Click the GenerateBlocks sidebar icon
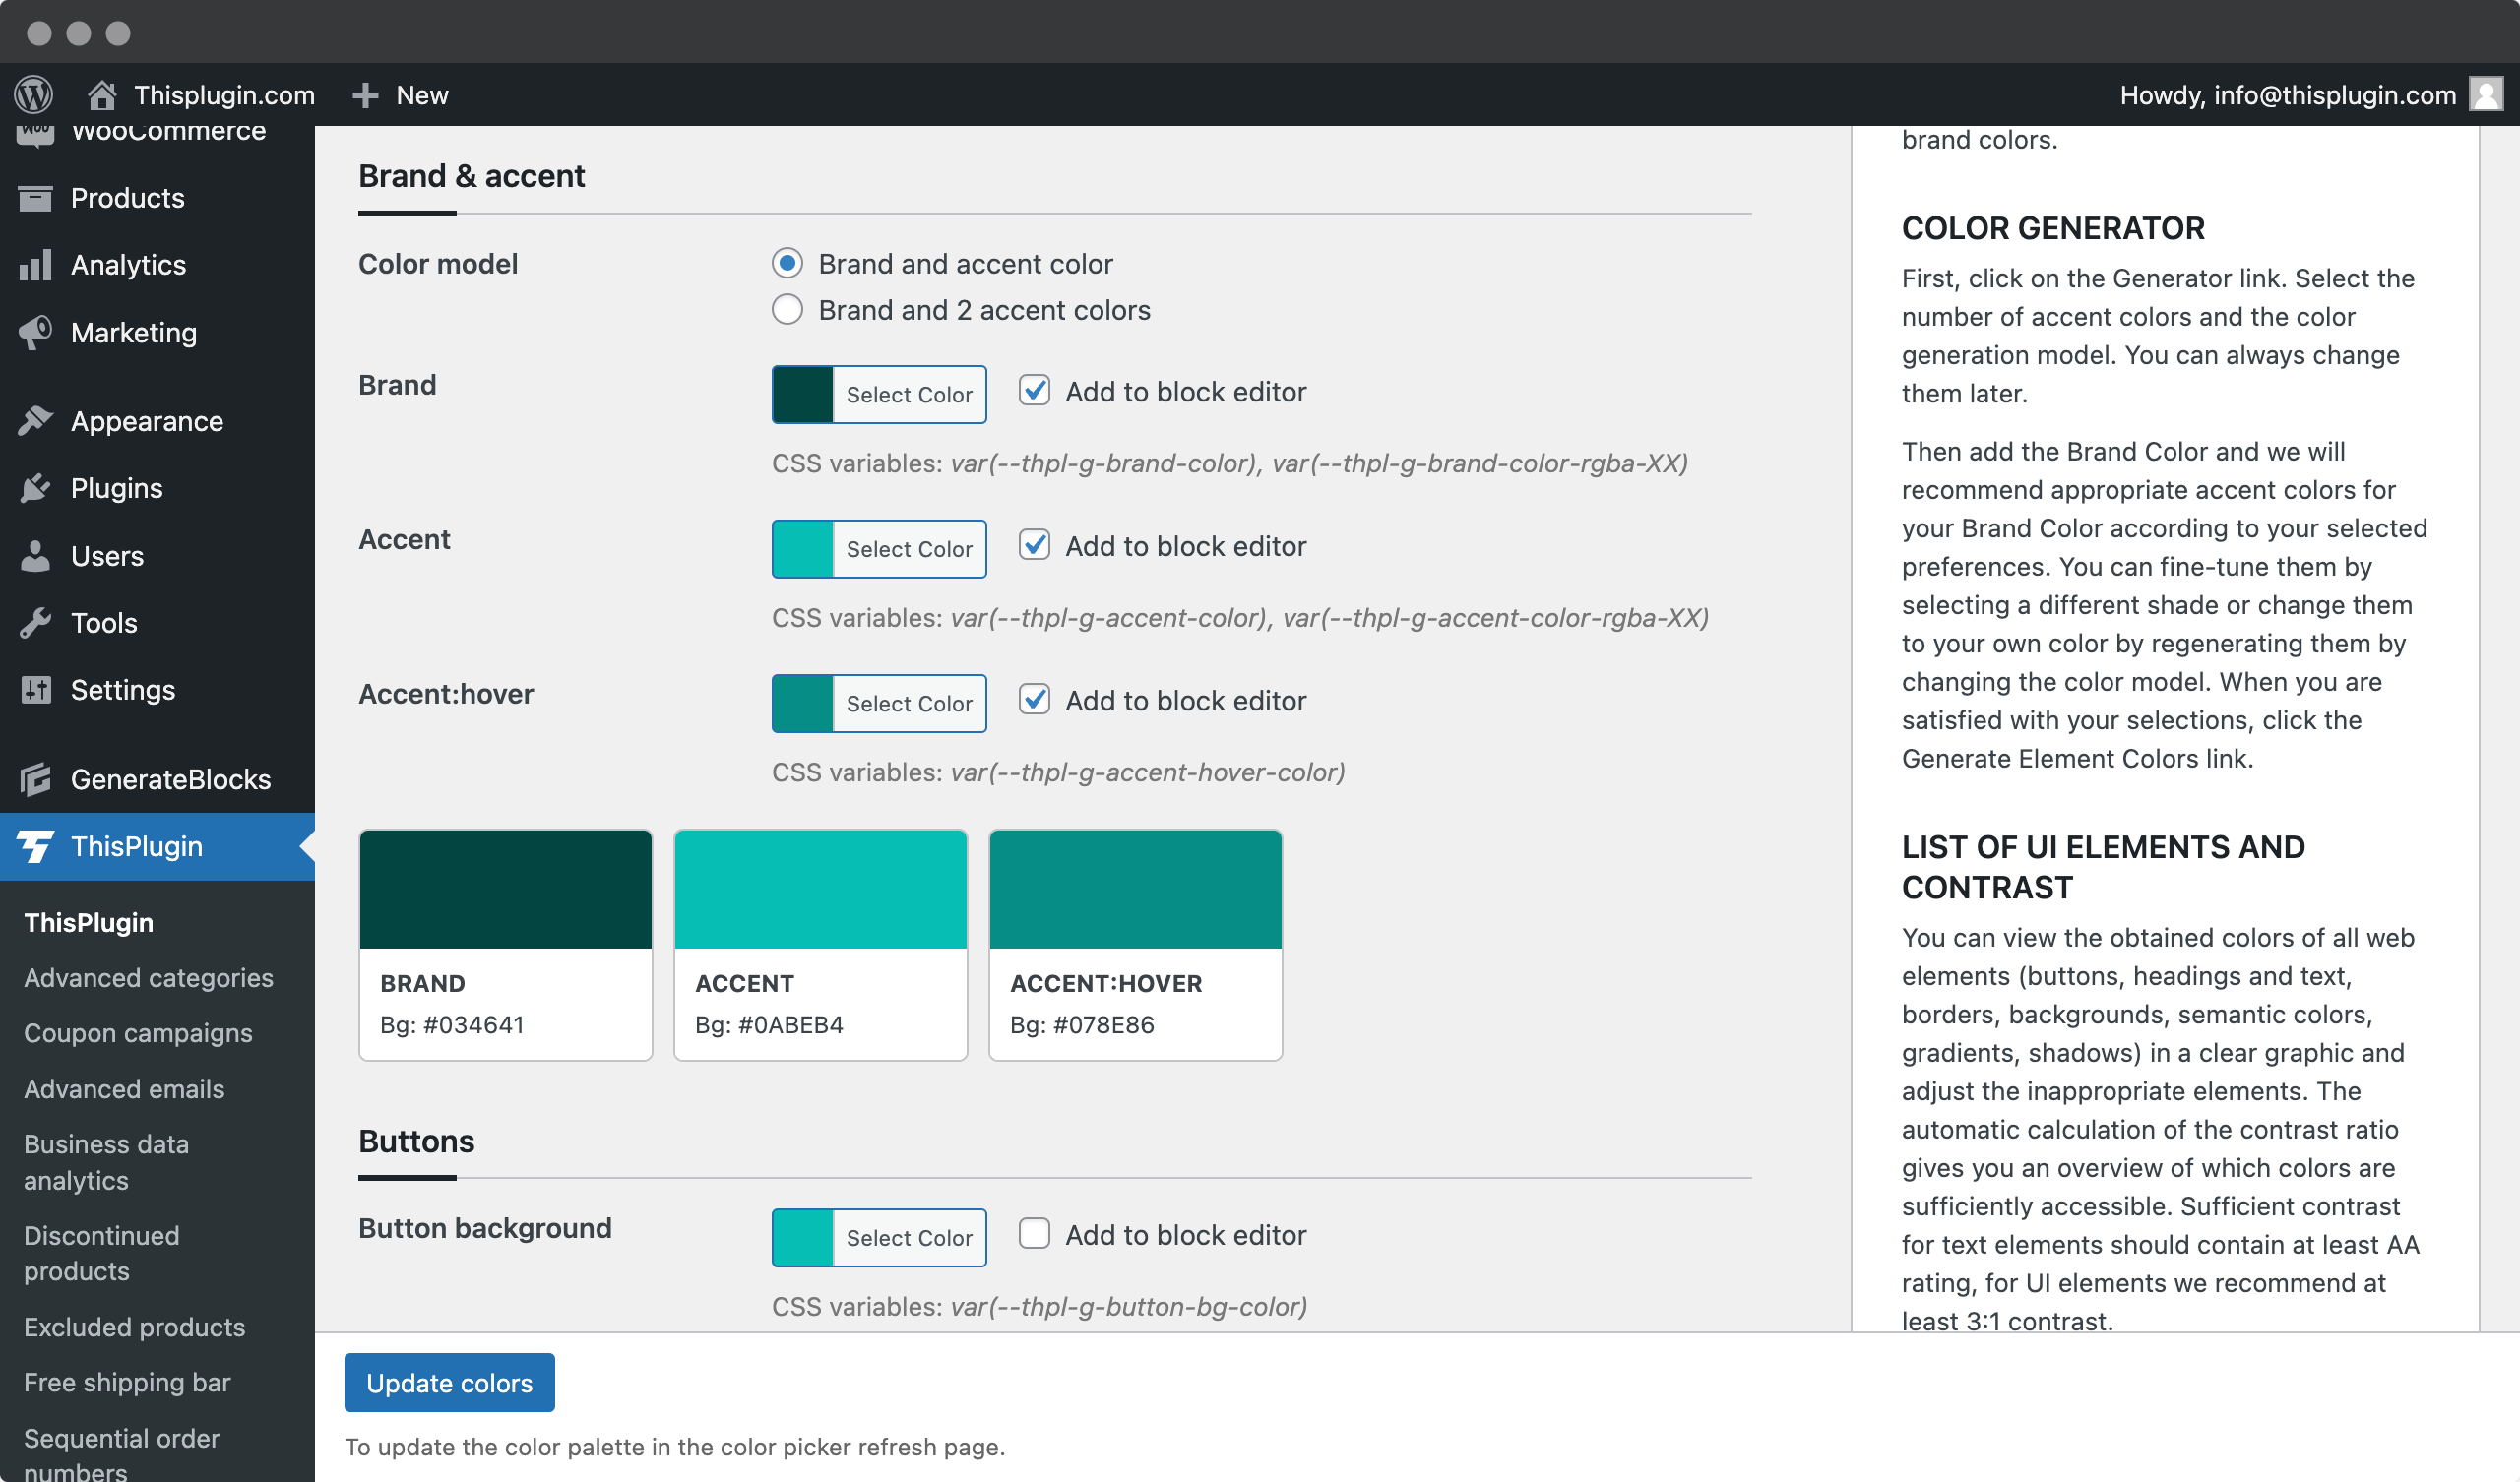The height and width of the screenshot is (1482, 2520). [x=35, y=778]
